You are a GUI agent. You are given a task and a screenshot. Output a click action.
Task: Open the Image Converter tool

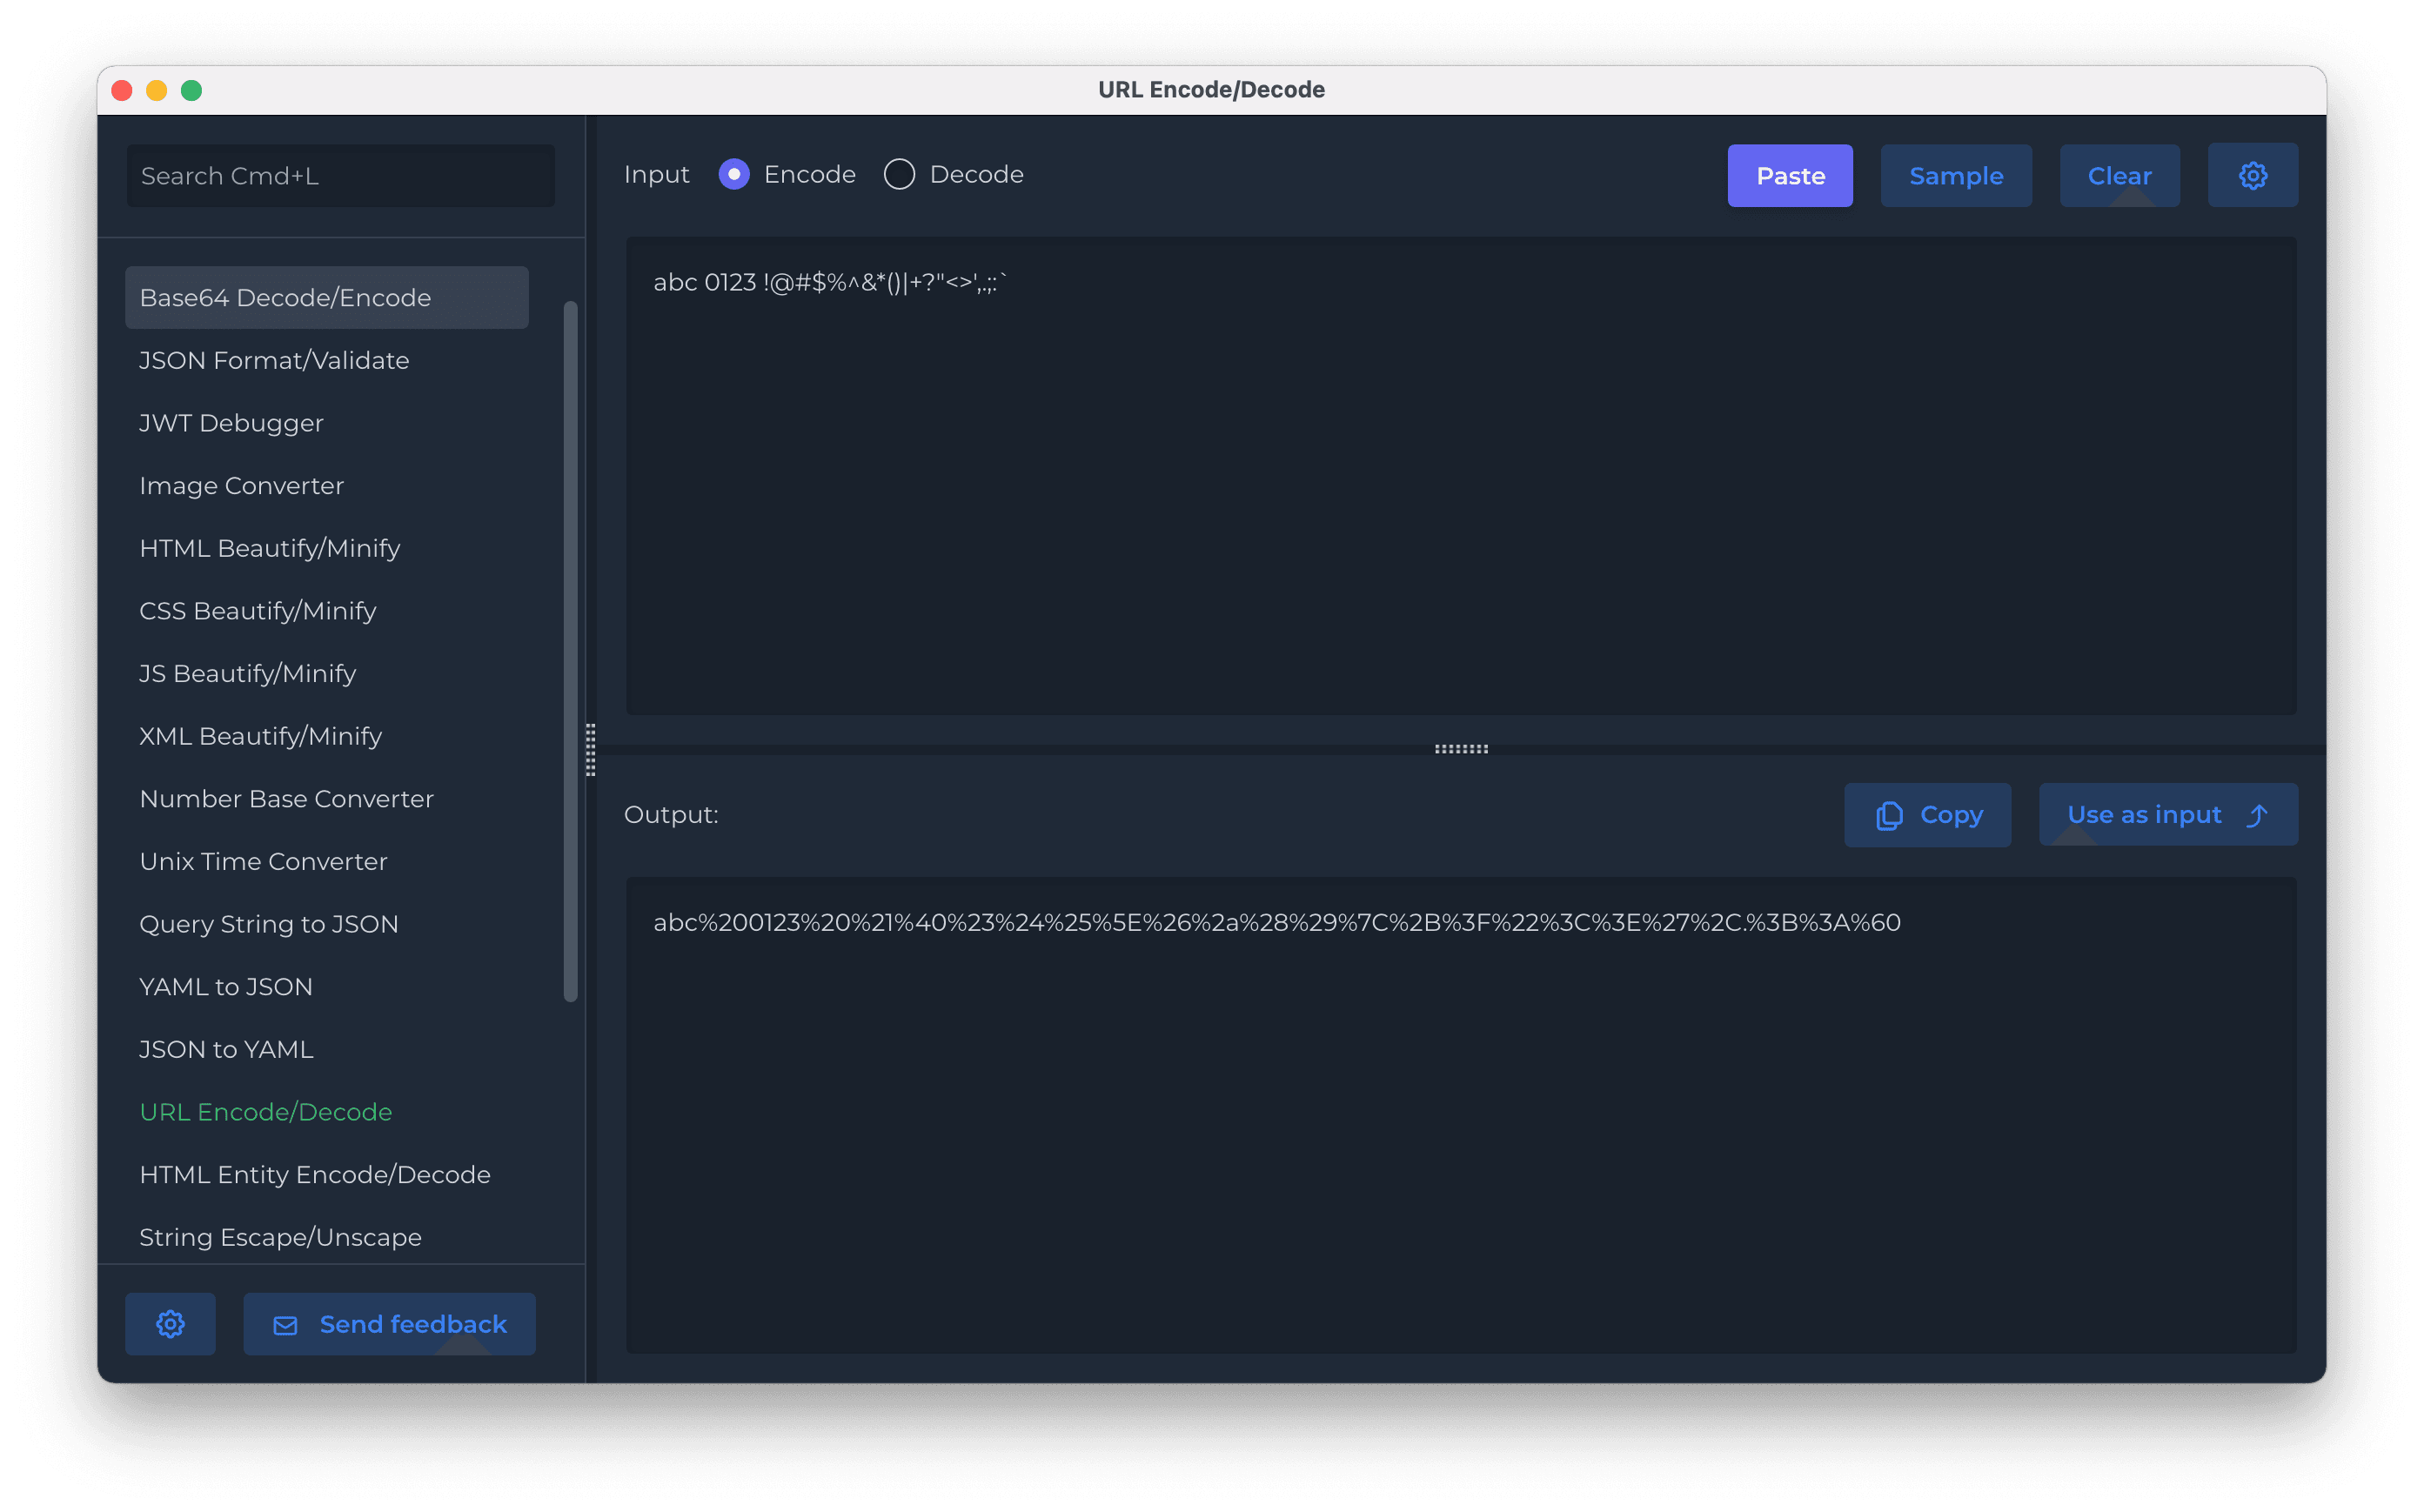point(241,485)
